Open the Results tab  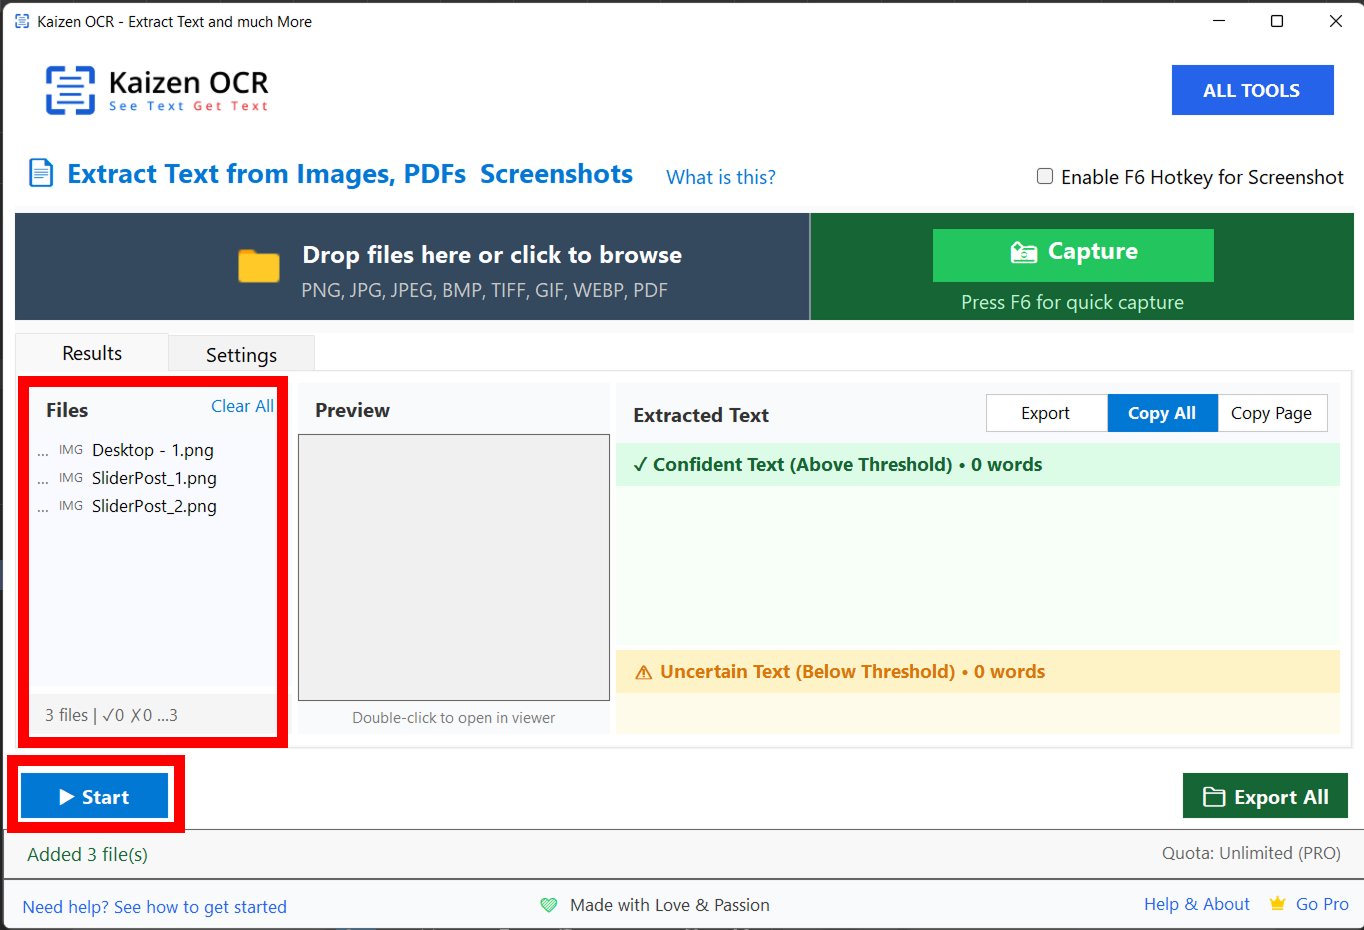92,353
